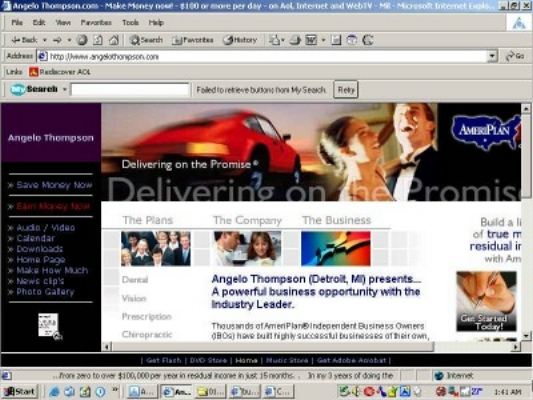Open the Search pane from toolbar
This screenshot has height=400, width=533.
145,40
